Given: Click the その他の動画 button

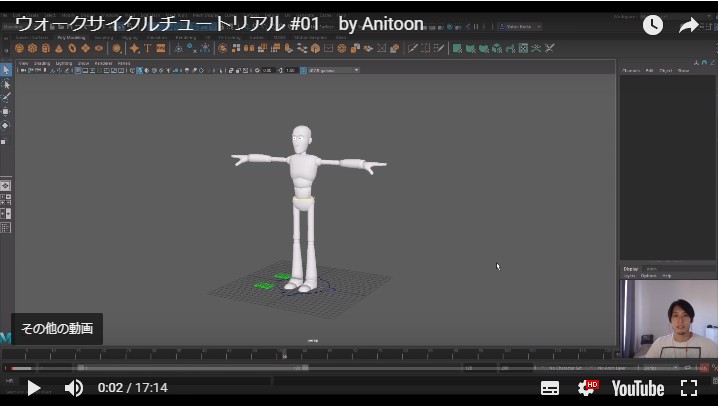Looking at the screenshot, I should pyautogui.click(x=57, y=328).
